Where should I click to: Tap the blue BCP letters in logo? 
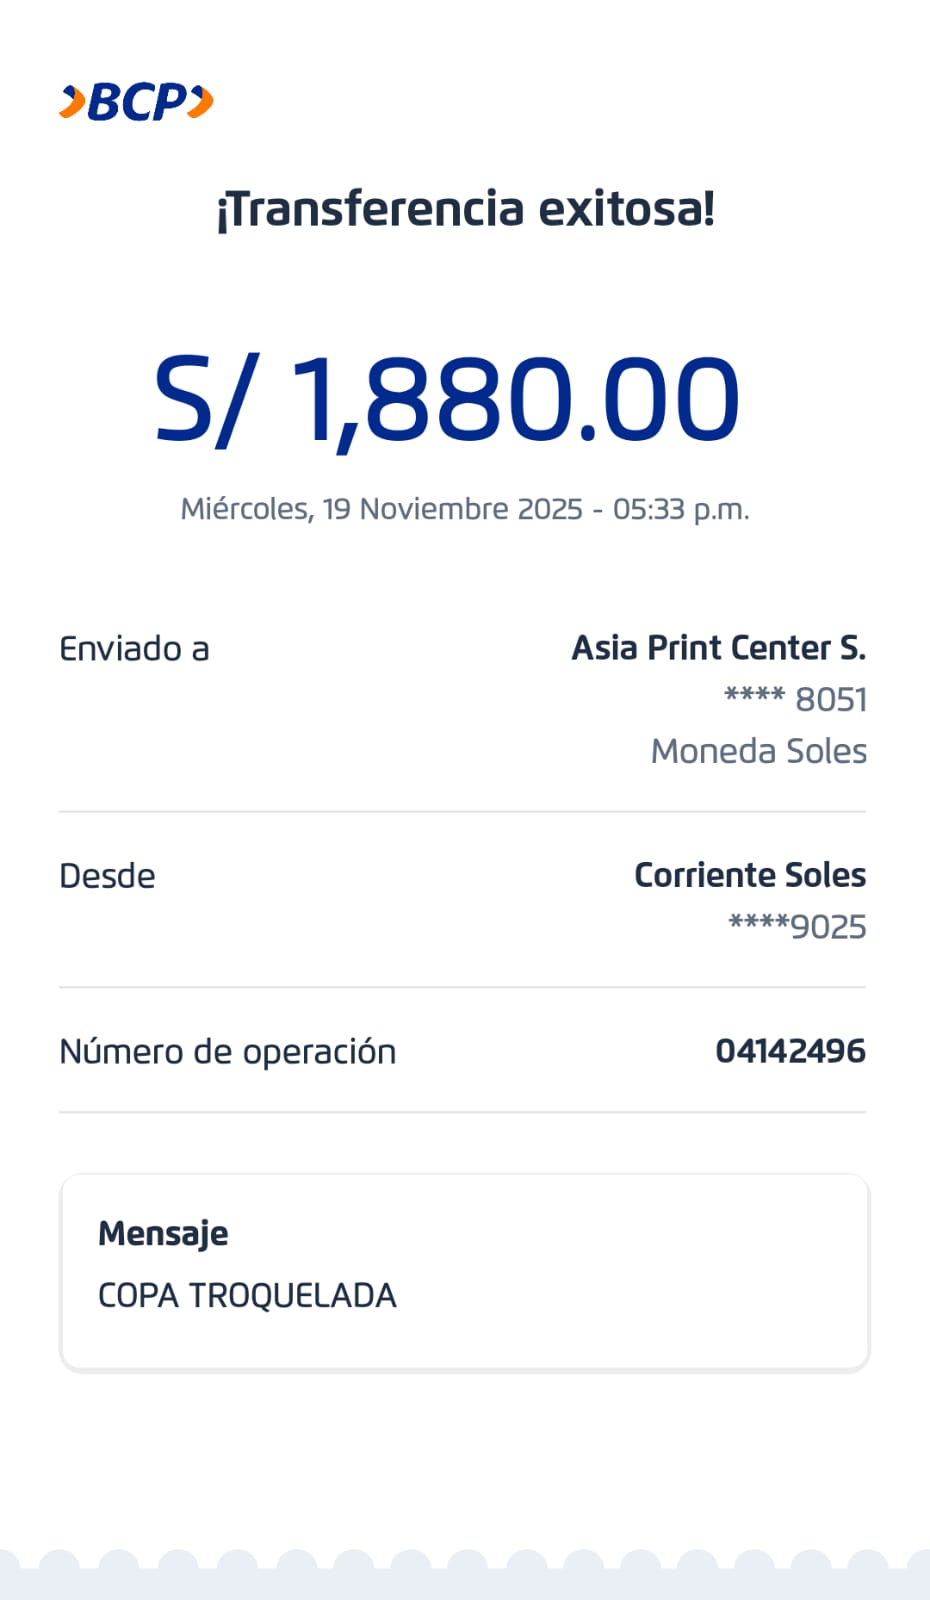(x=137, y=102)
